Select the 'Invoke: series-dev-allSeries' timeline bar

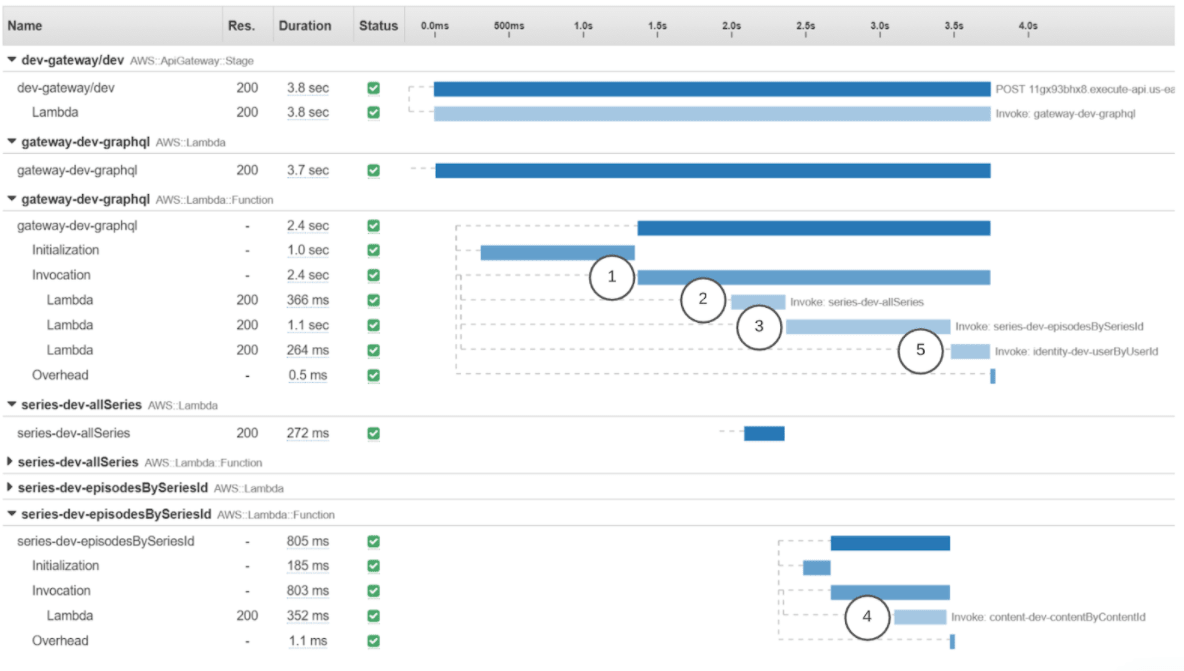[758, 302]
